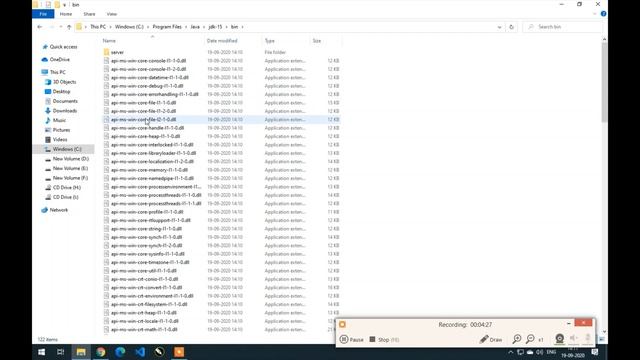Screen dimensions: 640x360
Task: Select file api-ms-win-crt-conio-l1-1-0.dll
Action: tap(144, 279)
